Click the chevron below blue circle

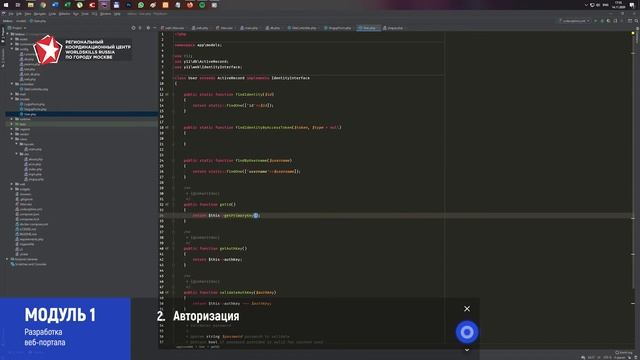point(467,350)
